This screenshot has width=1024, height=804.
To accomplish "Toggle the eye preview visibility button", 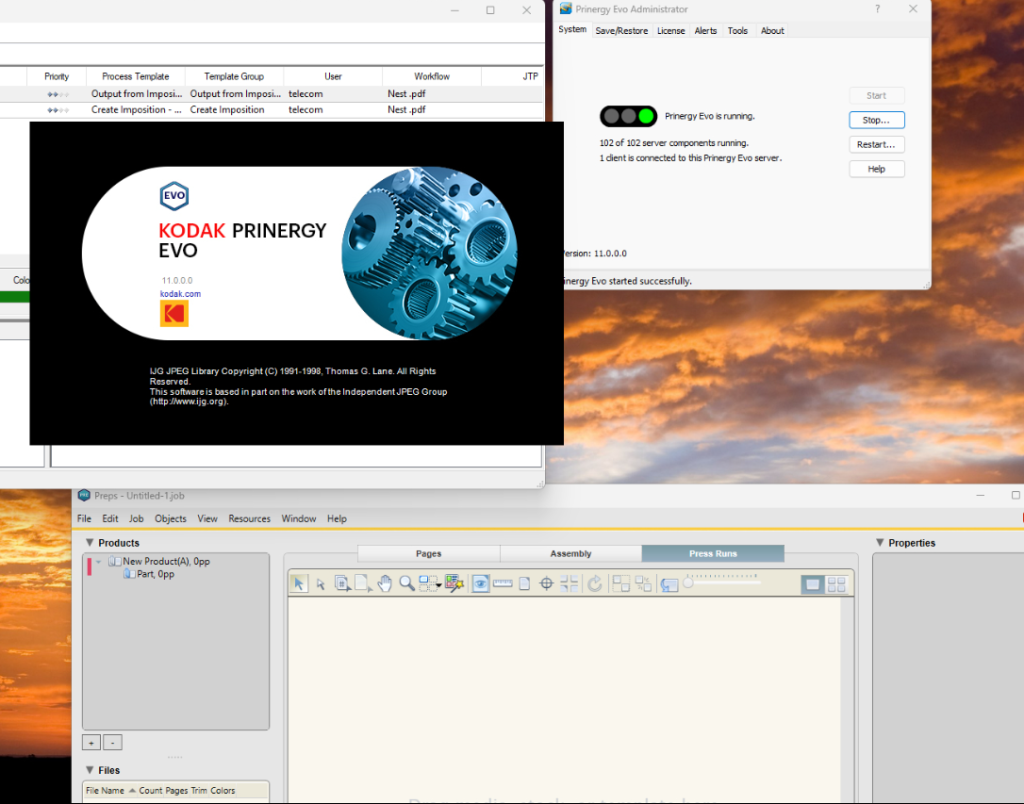I will click(480, 584).
